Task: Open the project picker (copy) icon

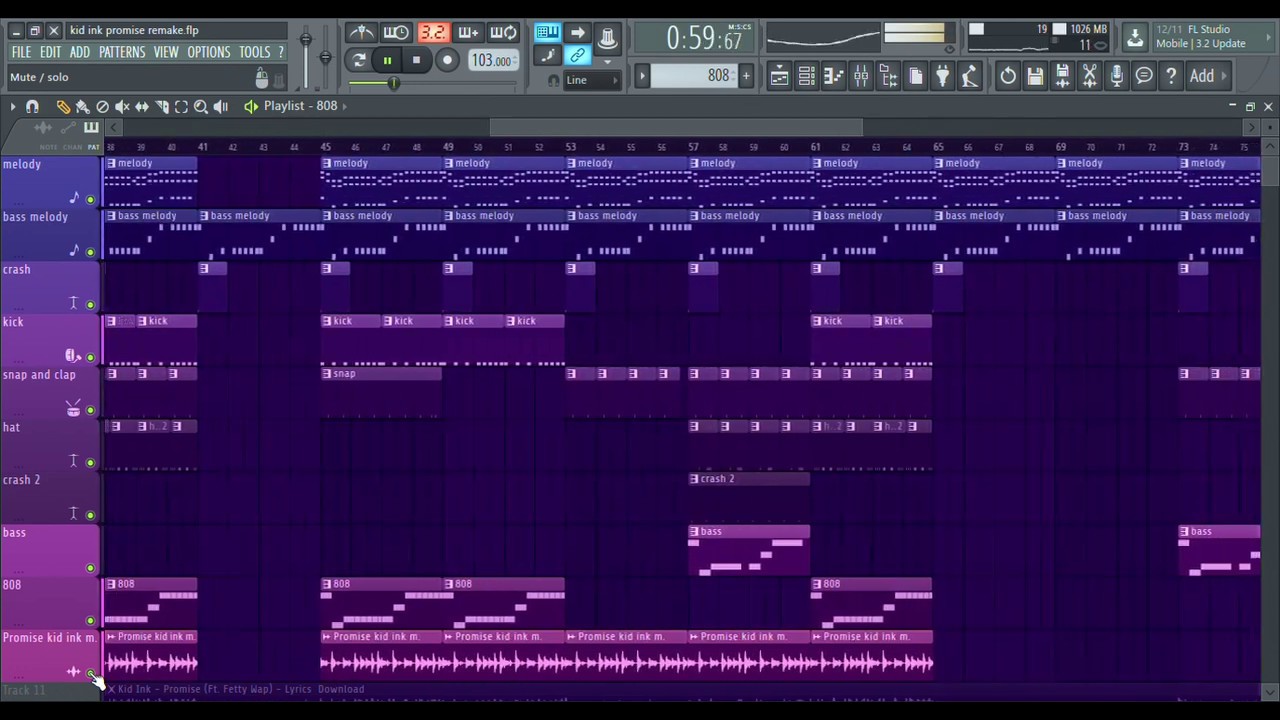Action: point(915,76)
